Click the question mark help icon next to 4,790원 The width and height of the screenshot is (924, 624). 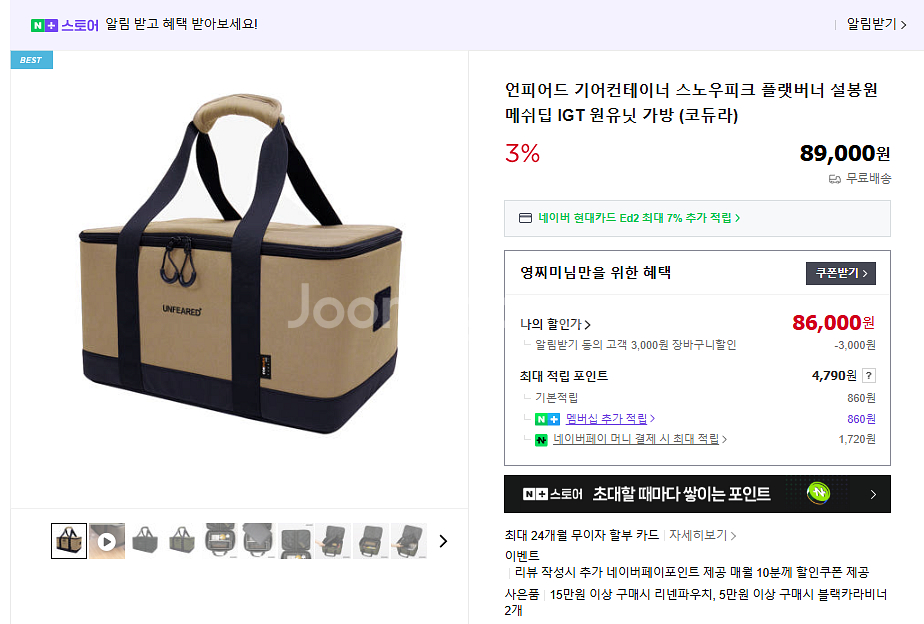coord(869,375)
